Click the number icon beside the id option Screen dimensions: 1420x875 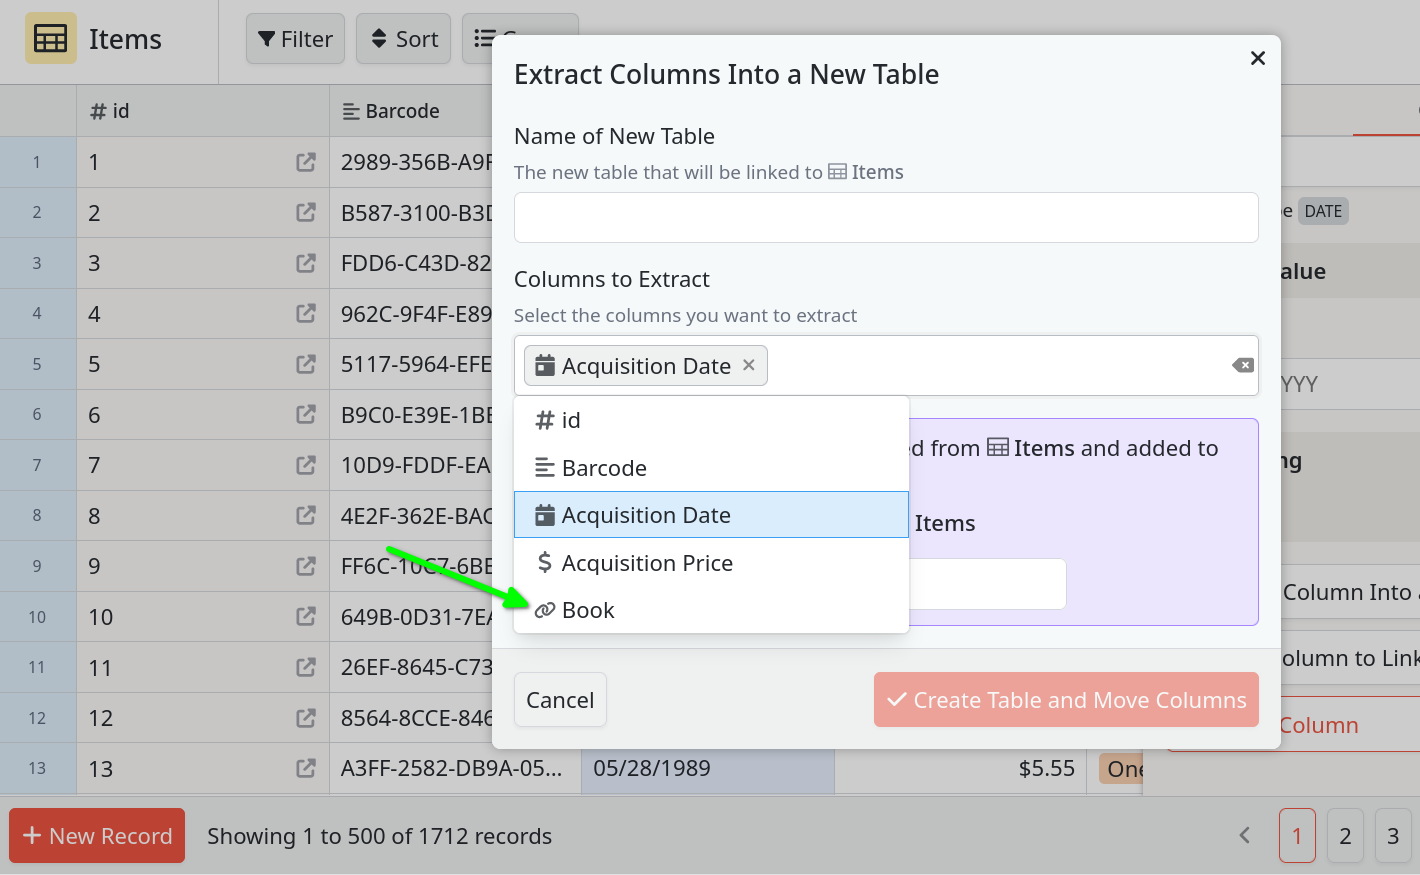(545, 420)
